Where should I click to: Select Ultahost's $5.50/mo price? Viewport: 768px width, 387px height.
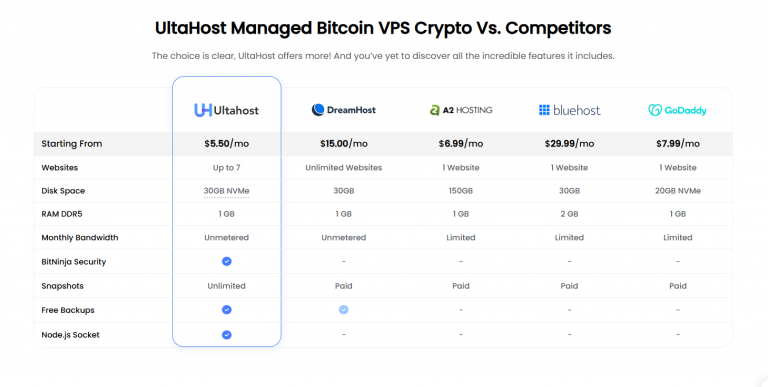tap(226, 144)
